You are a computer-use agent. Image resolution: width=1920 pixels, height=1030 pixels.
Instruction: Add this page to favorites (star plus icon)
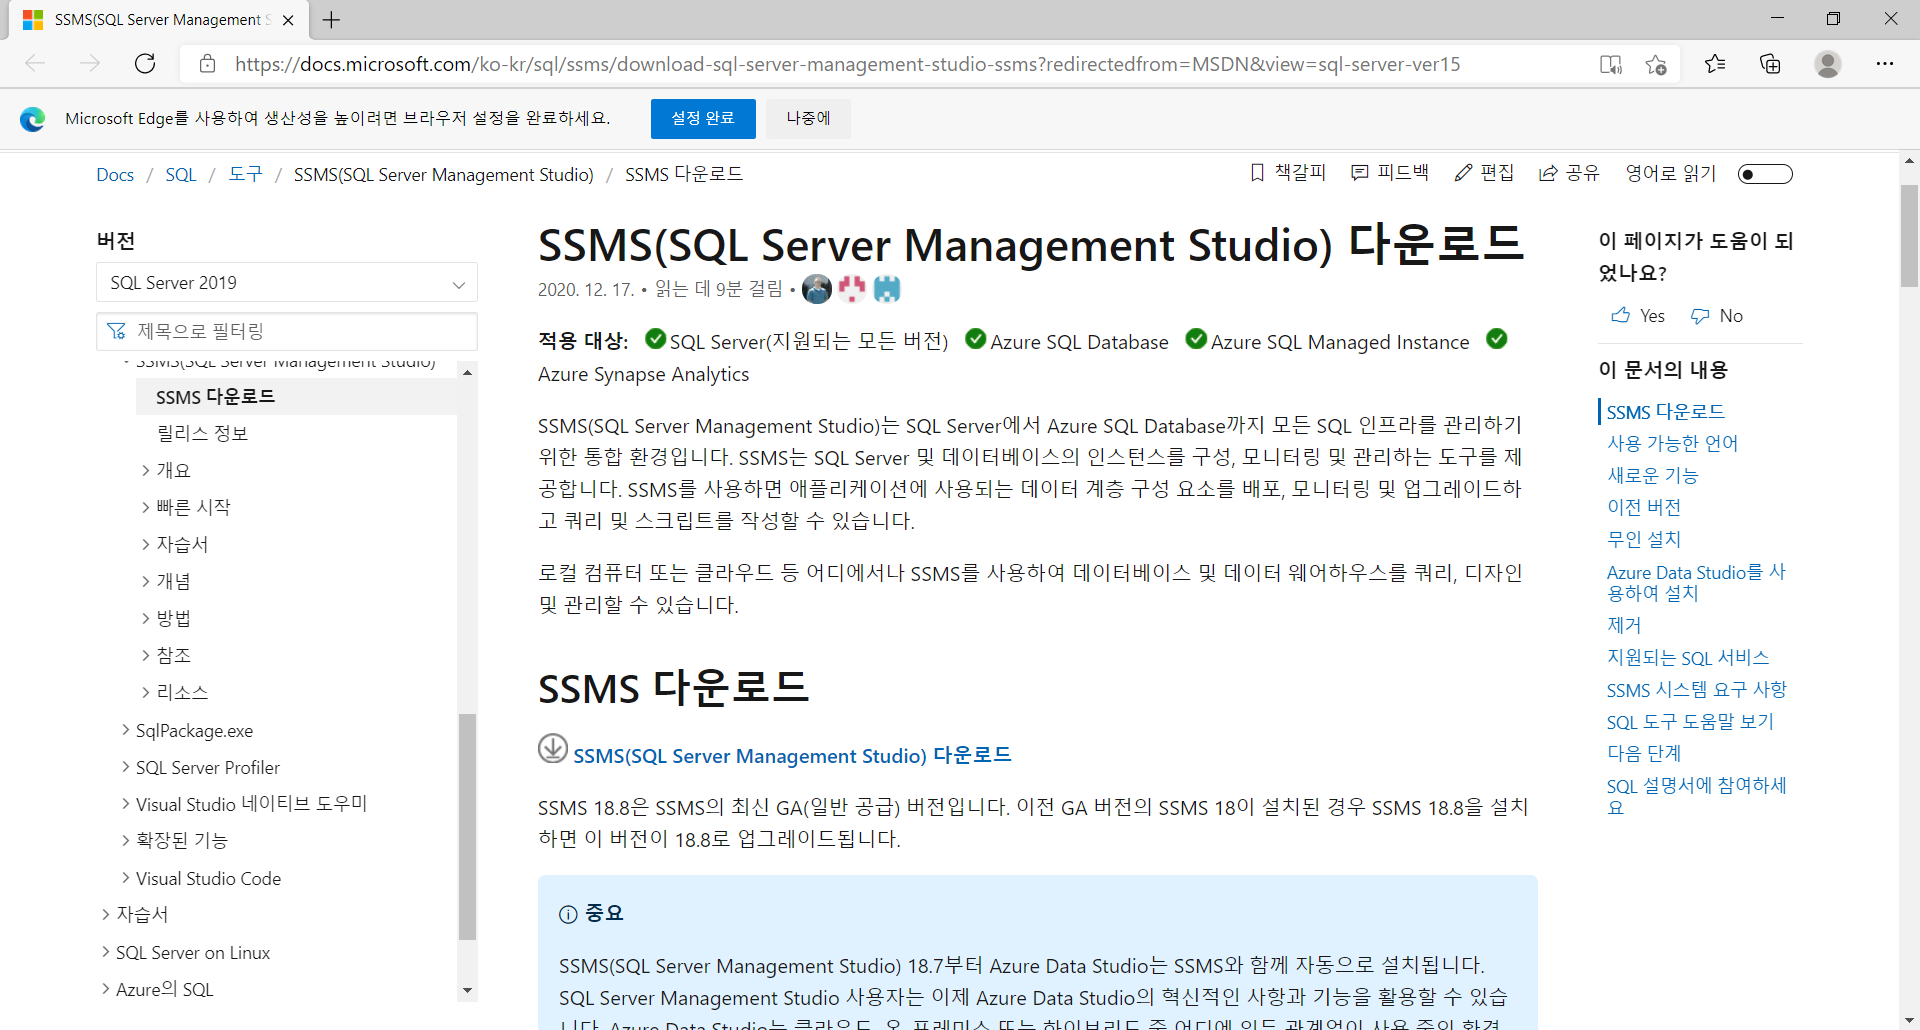[1656, 64]
